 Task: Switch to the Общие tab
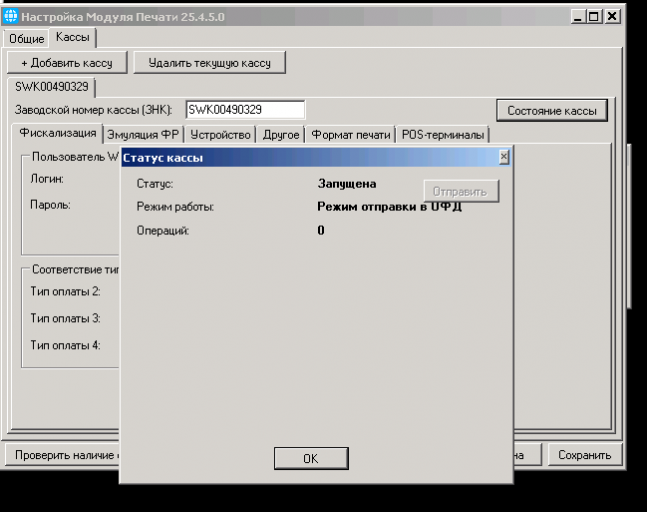26,38
